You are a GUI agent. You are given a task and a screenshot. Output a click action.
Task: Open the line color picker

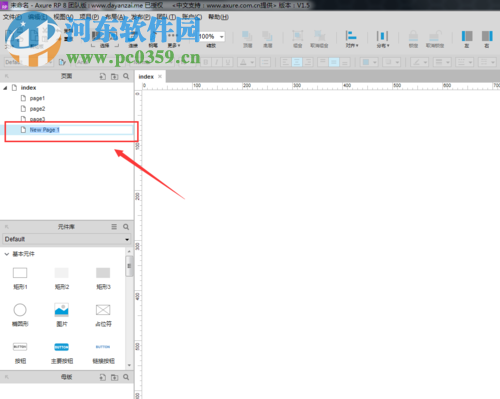coord(419,62)
